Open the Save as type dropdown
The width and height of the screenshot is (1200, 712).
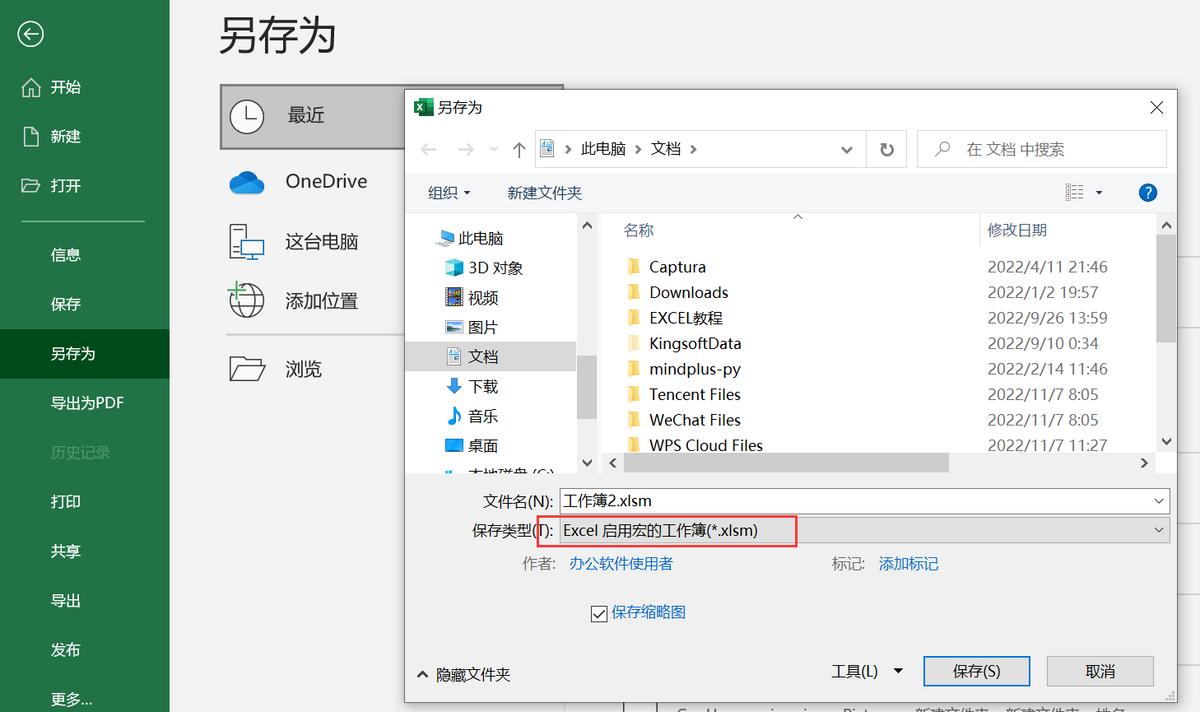pyautogui.click(x=1158, y=530)
